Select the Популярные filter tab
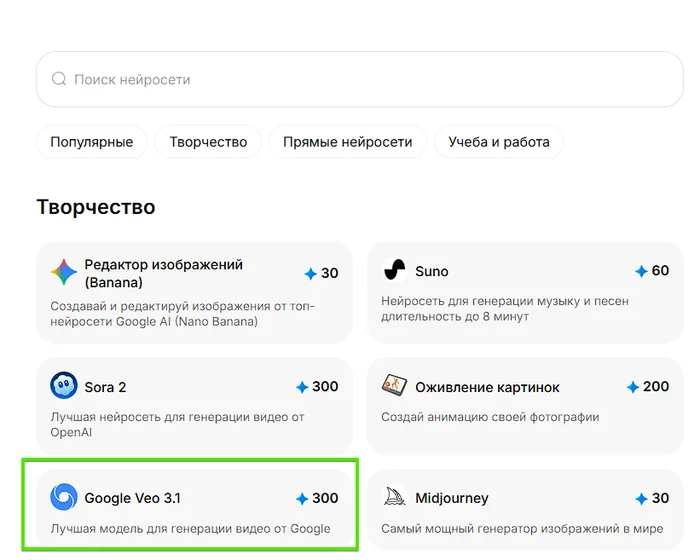This screenshot has height=560, width=700. [92, 142]
